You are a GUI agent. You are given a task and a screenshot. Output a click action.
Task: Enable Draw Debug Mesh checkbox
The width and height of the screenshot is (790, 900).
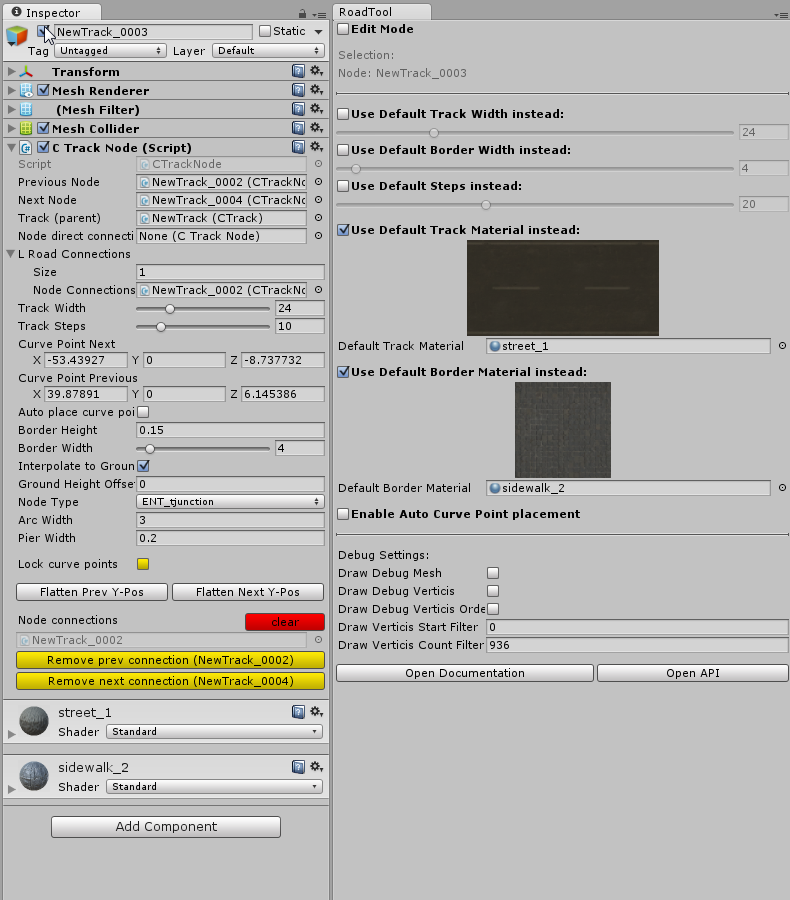coord(493,573)
